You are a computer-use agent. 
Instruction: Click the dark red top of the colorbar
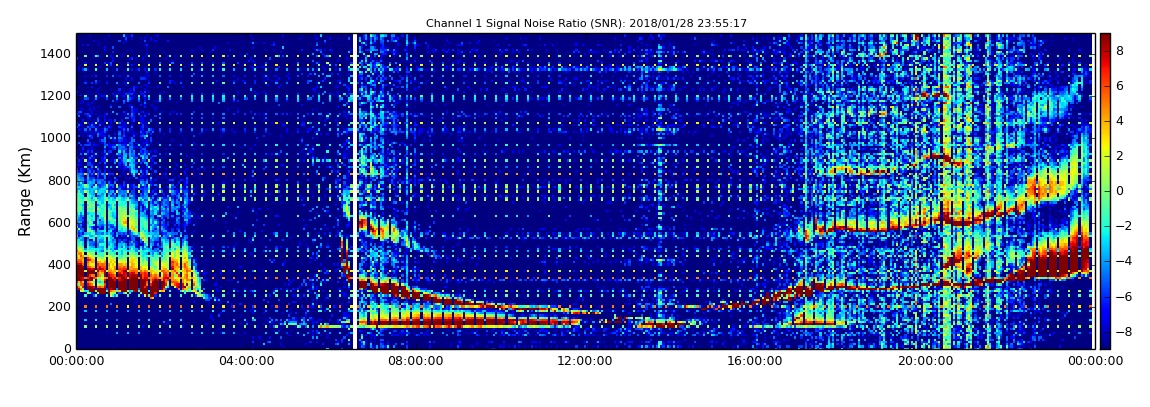[x=1105, y=40]
